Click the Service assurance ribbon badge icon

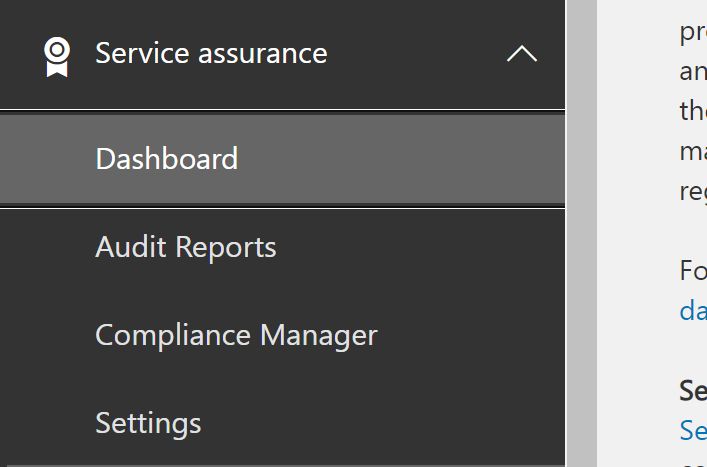57,55
